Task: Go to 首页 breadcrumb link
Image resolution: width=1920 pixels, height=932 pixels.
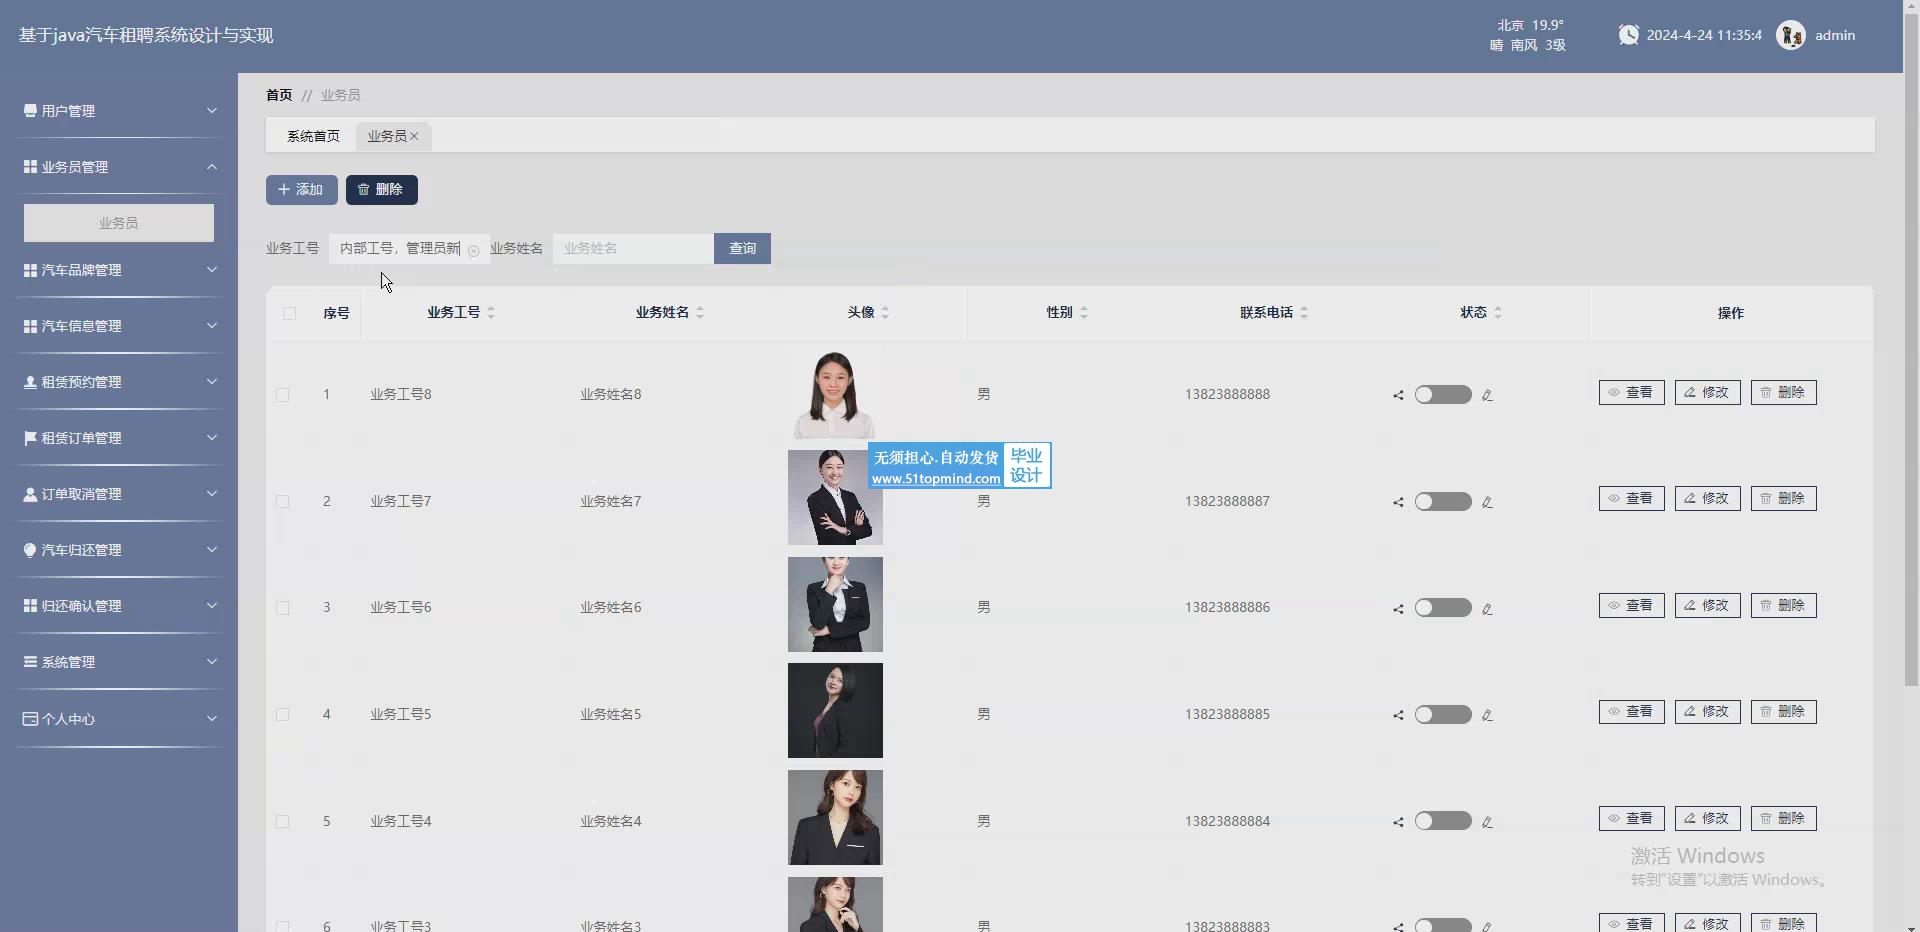Action: (x=279, y=95)
